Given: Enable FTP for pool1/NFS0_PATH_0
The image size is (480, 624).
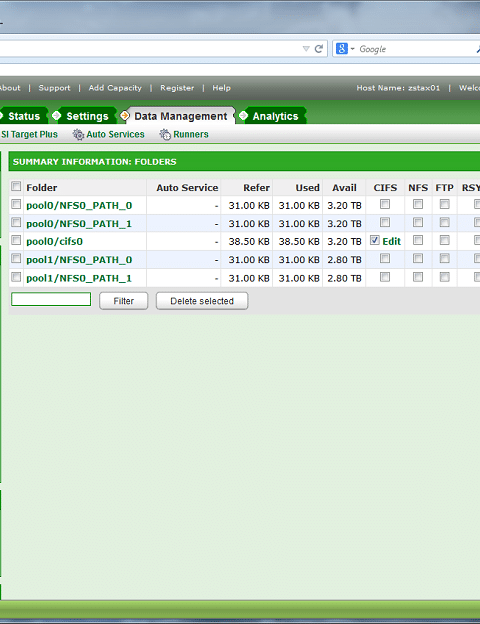Looking at the screenshot, I should 445,258.
